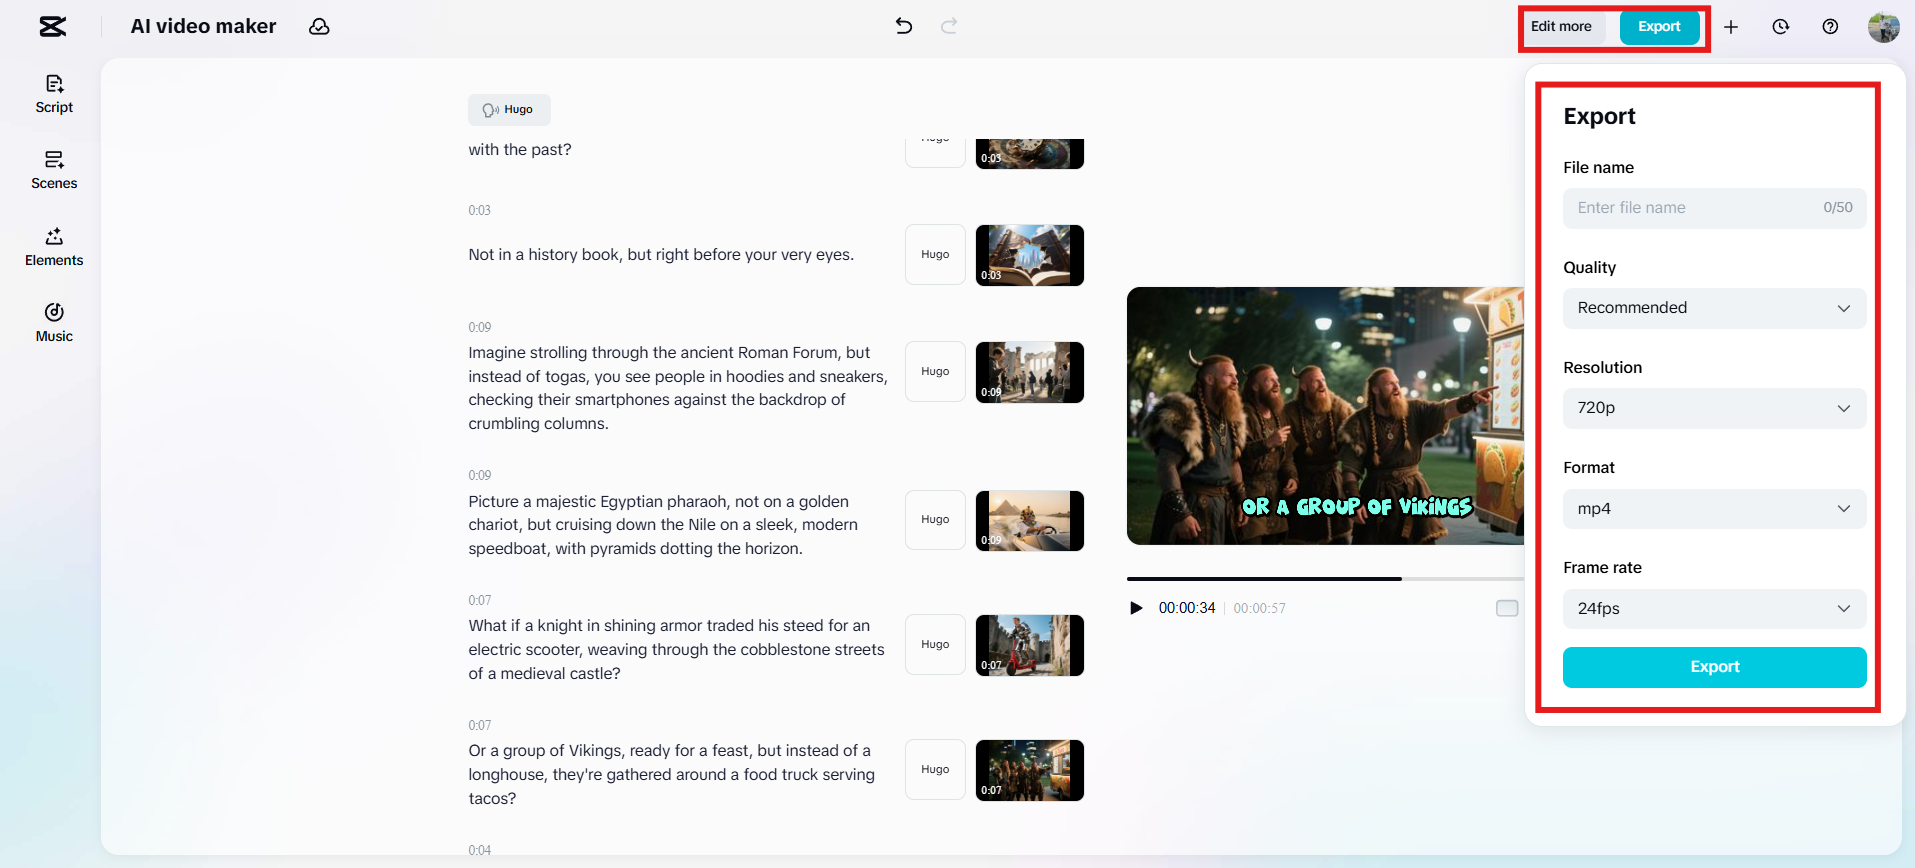Image resolution: width=1915 pixels, height=868 pixels.
Task: Click the Export button in export panel
Action: click(1714, 667)
